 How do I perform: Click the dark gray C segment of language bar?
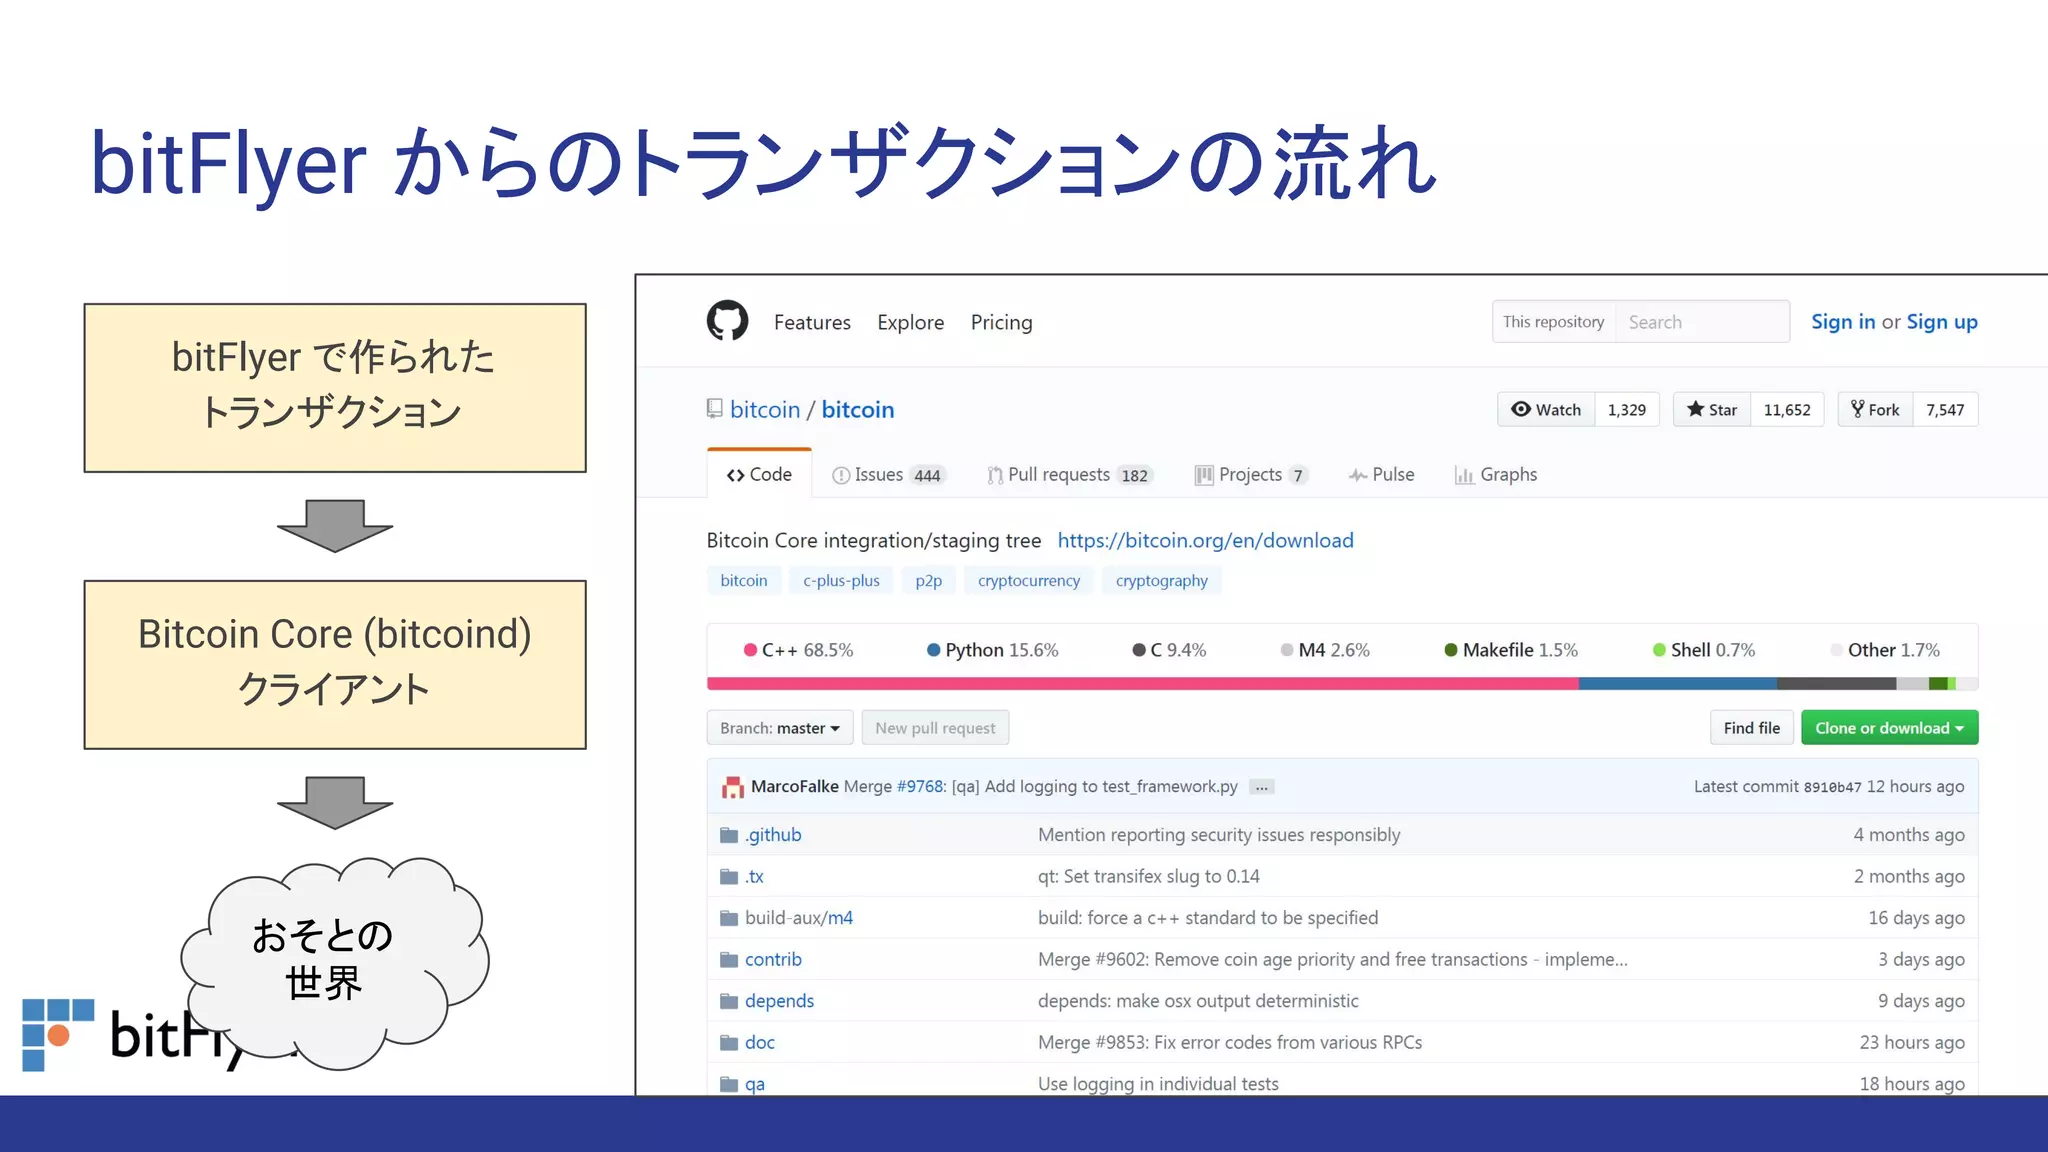point(1837,684)
